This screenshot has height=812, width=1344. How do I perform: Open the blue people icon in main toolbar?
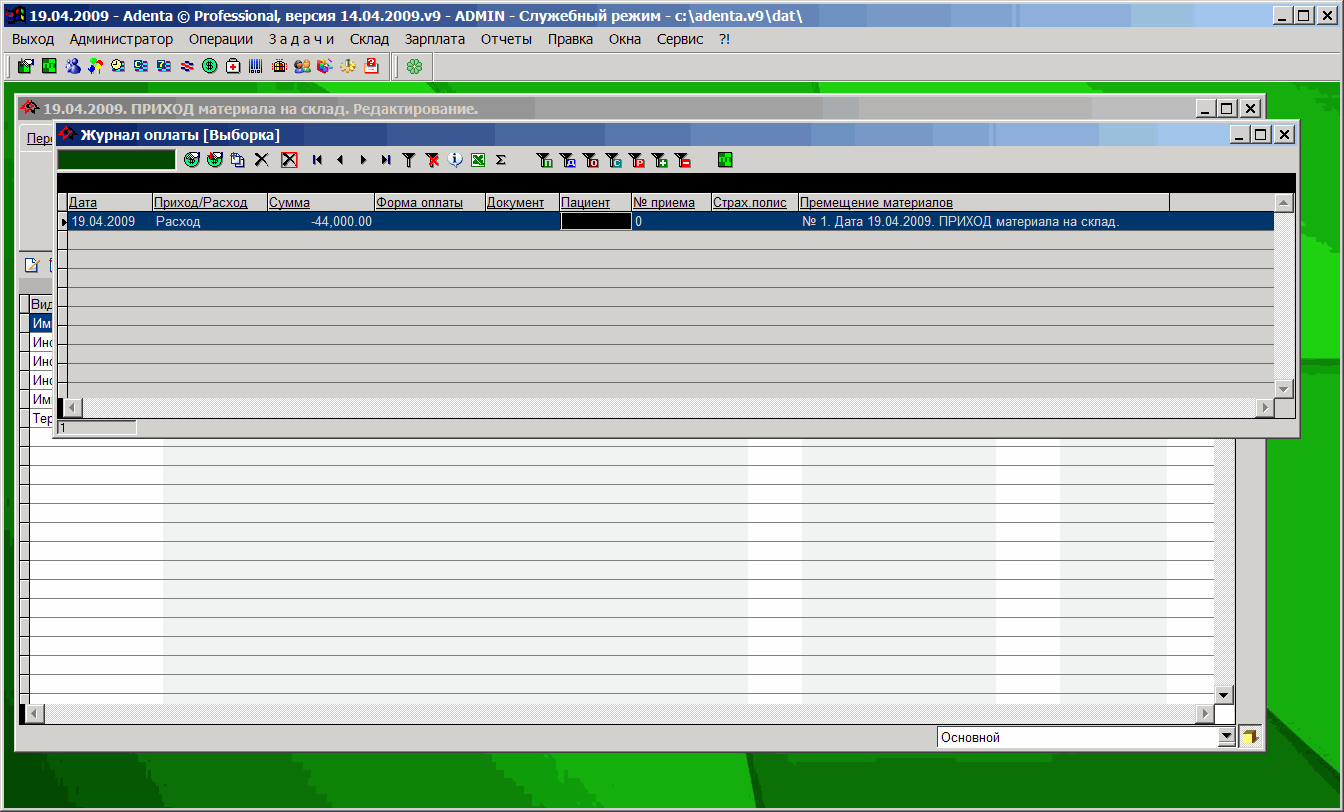(x=73, y=66)
